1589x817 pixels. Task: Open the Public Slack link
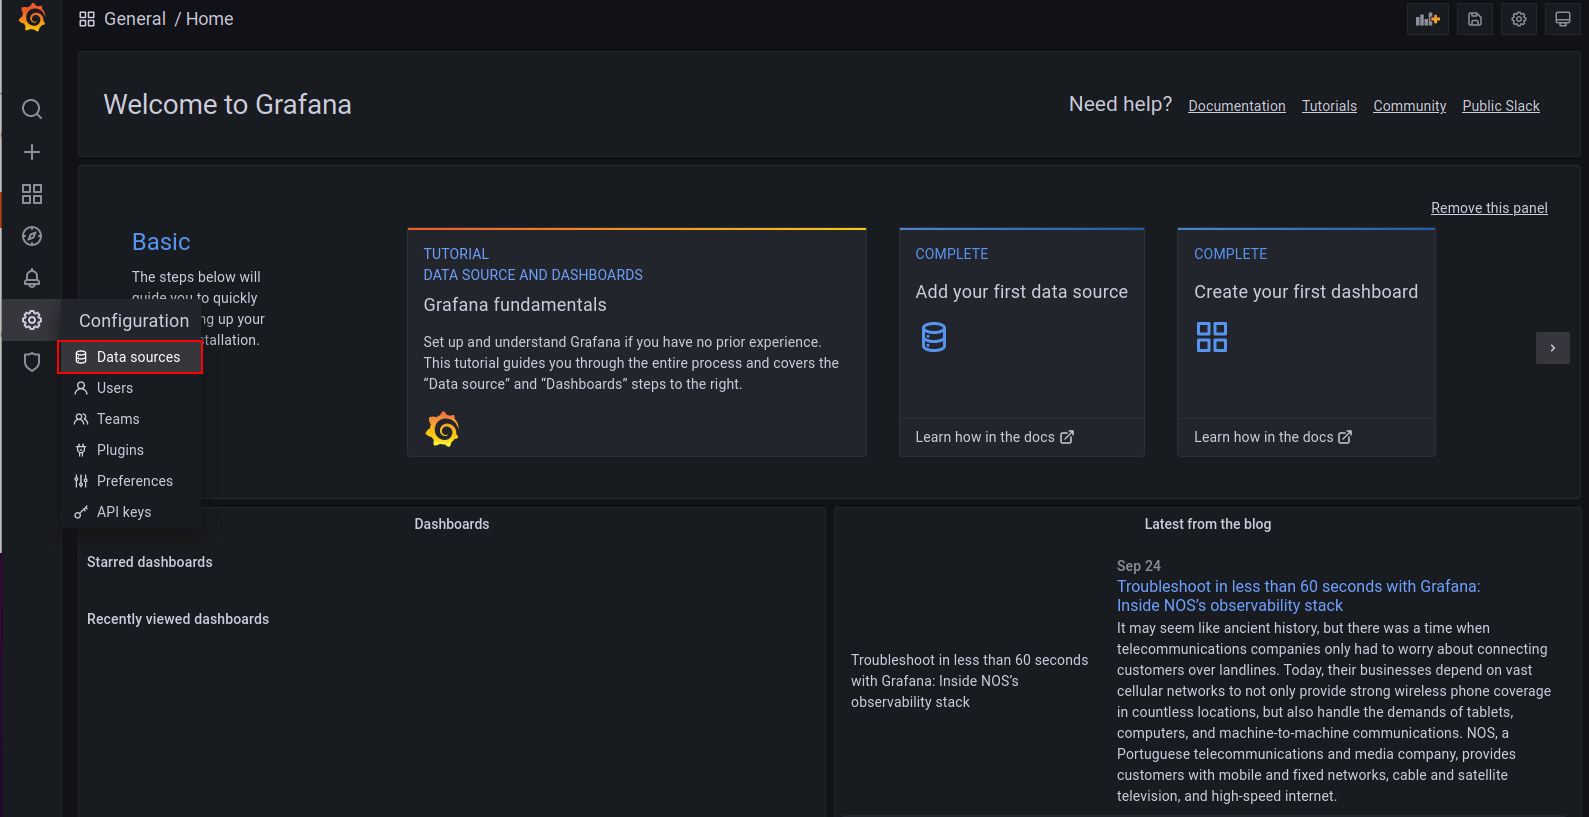pyautogui.click(x=1501, y=106)
